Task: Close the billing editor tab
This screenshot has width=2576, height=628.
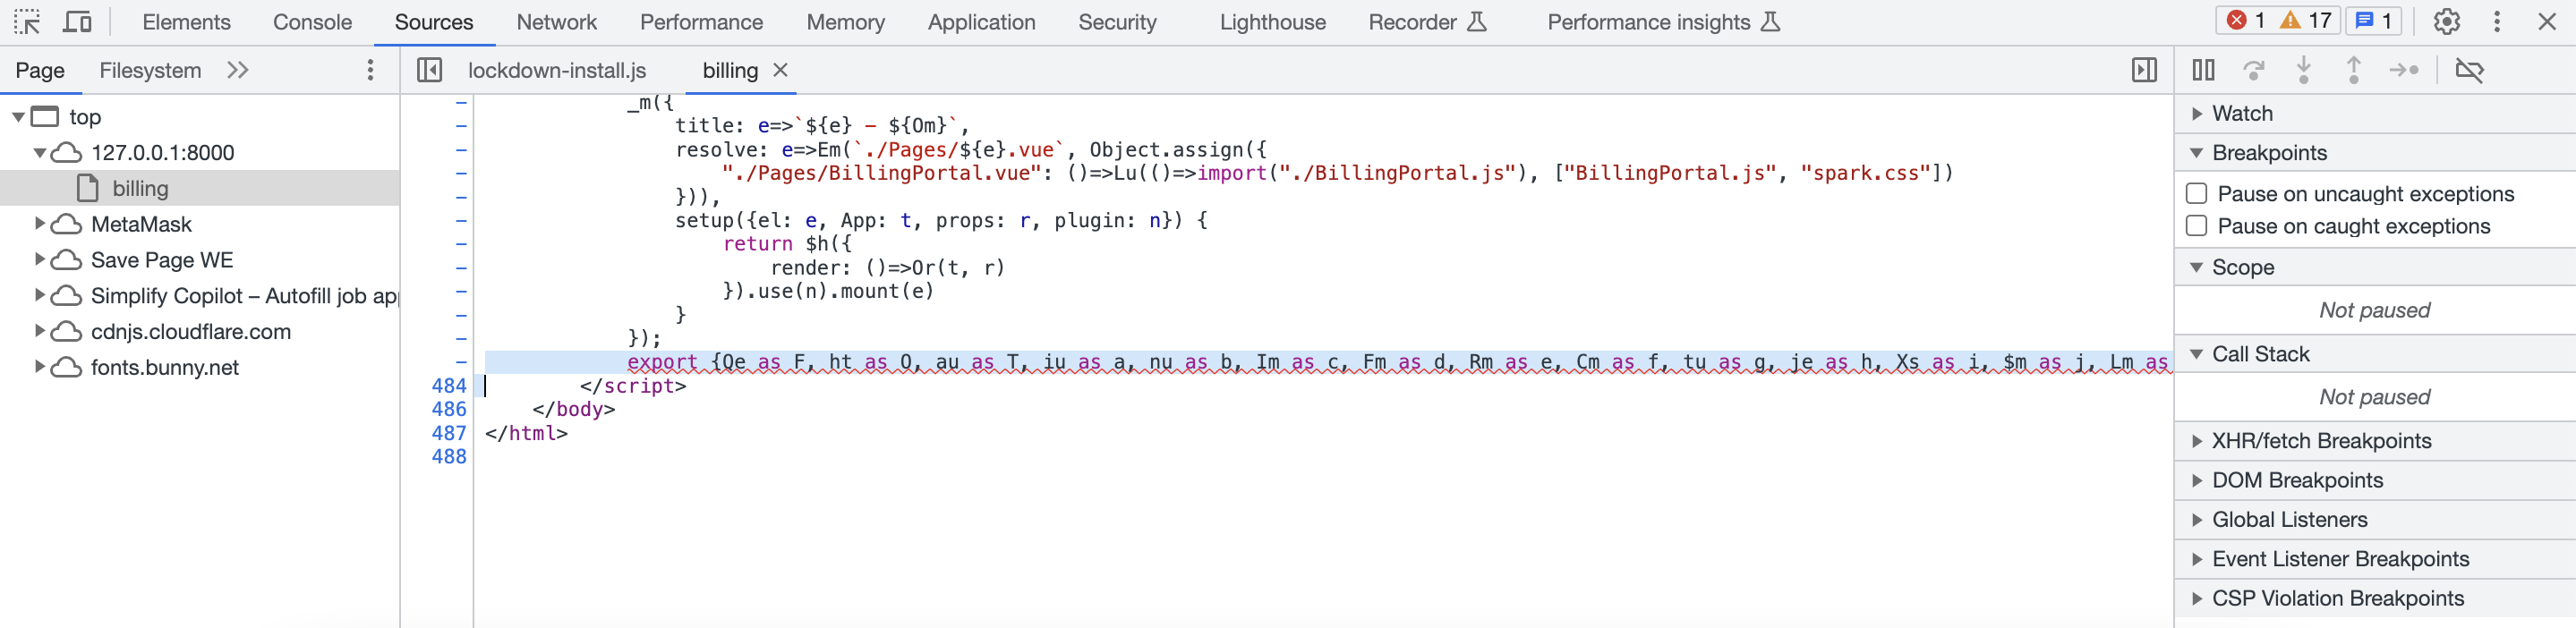Action: [x=781, y=70]
